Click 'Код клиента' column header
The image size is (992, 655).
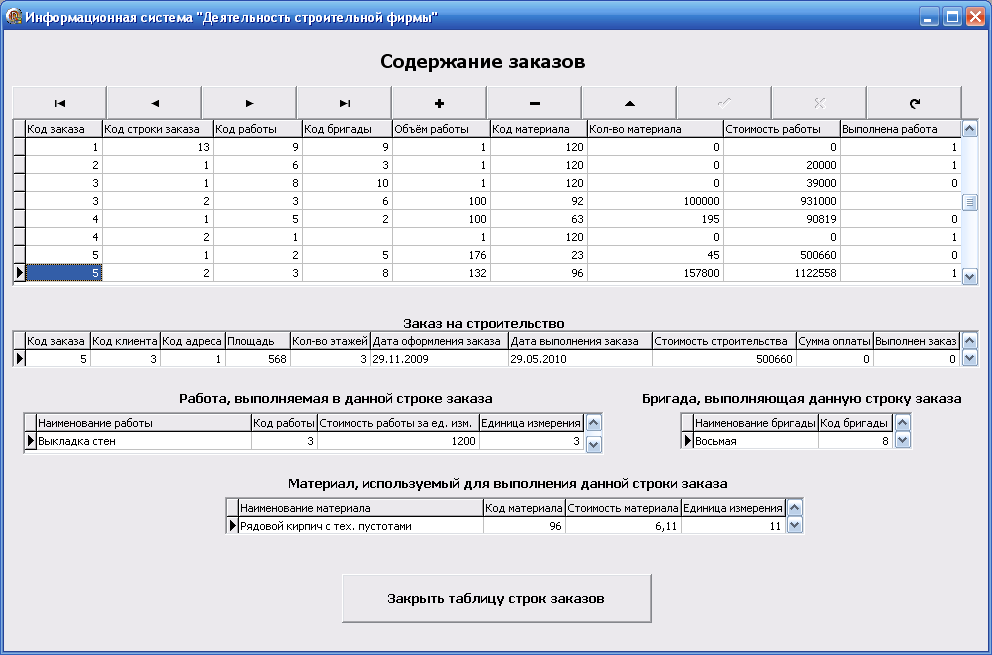click(125, 341)
